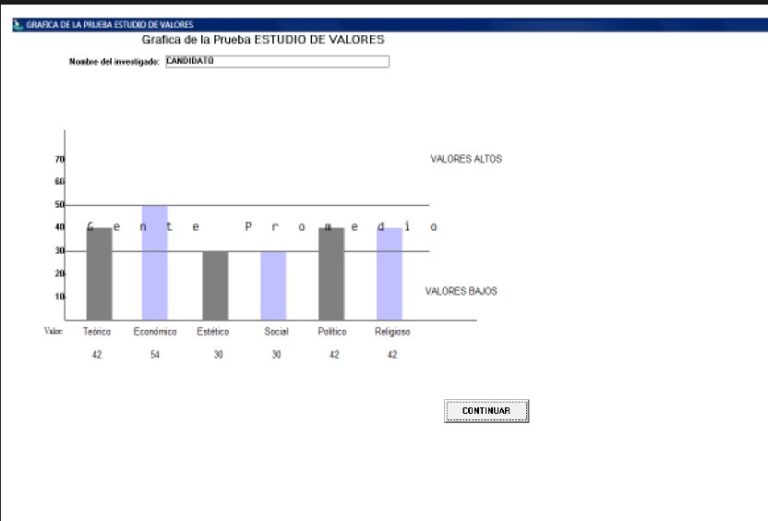Select the gray Teórico bar

(x=99, y=274)
